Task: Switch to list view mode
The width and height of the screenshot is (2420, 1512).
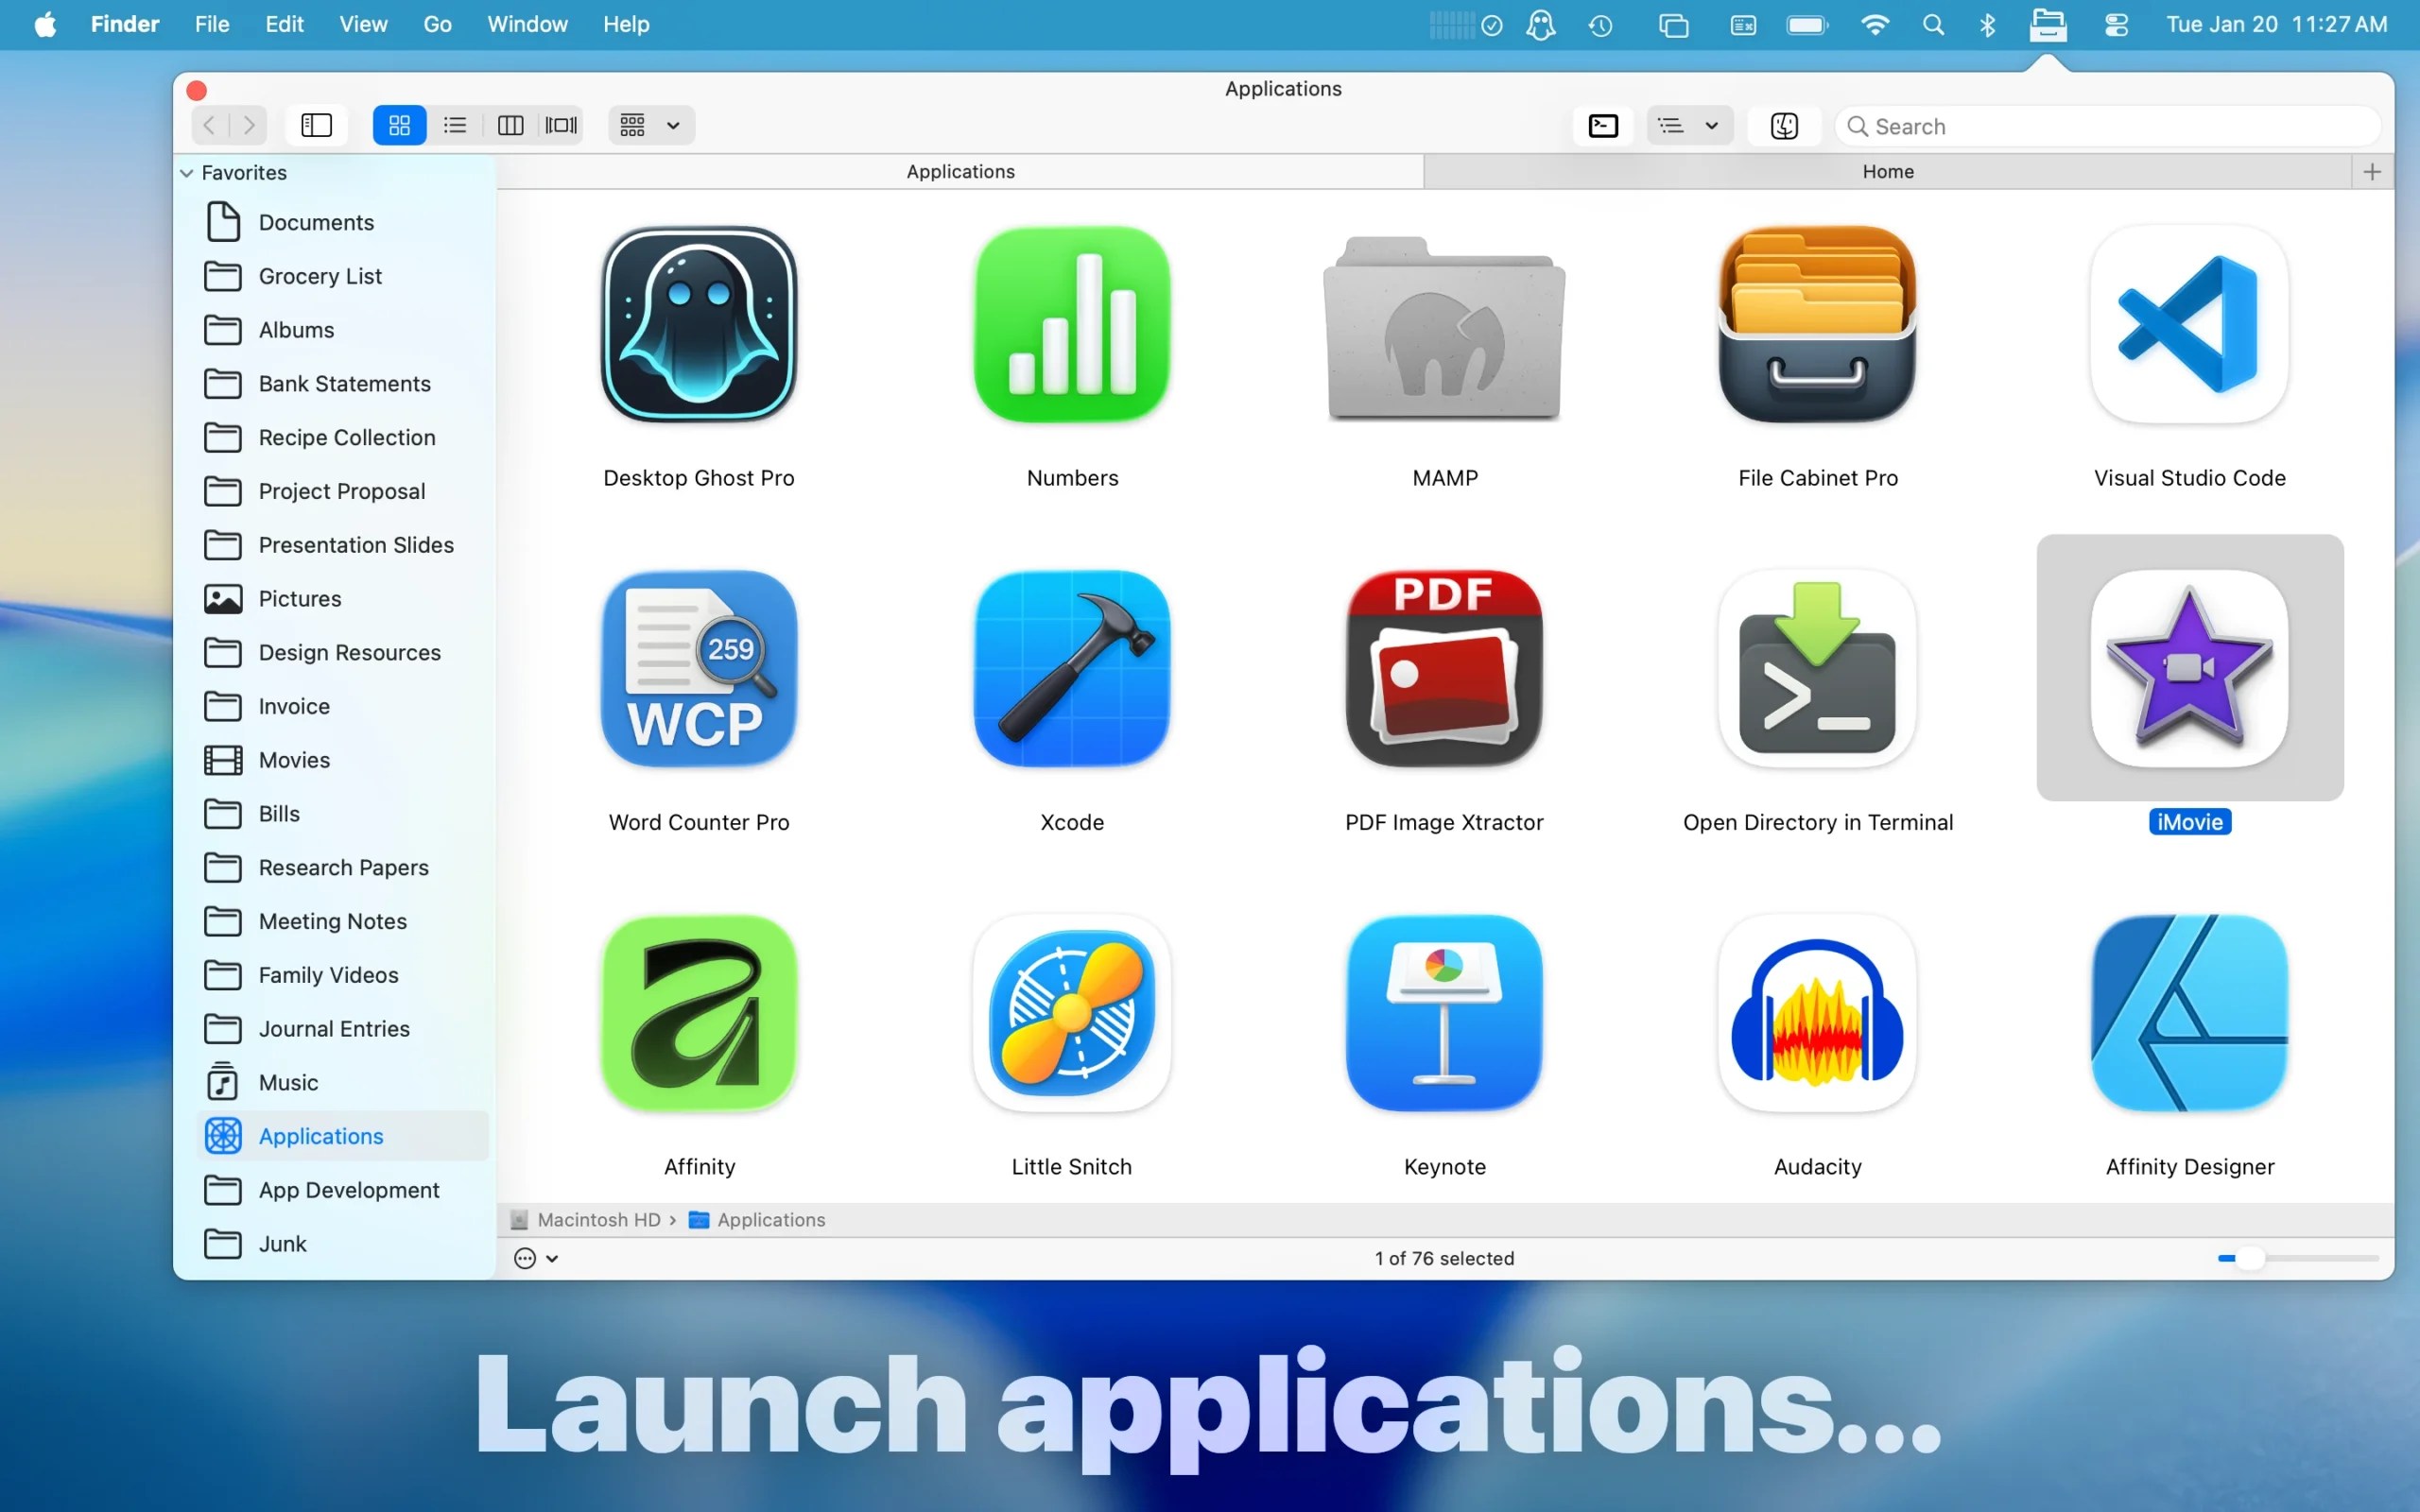Action: [455, 125]
